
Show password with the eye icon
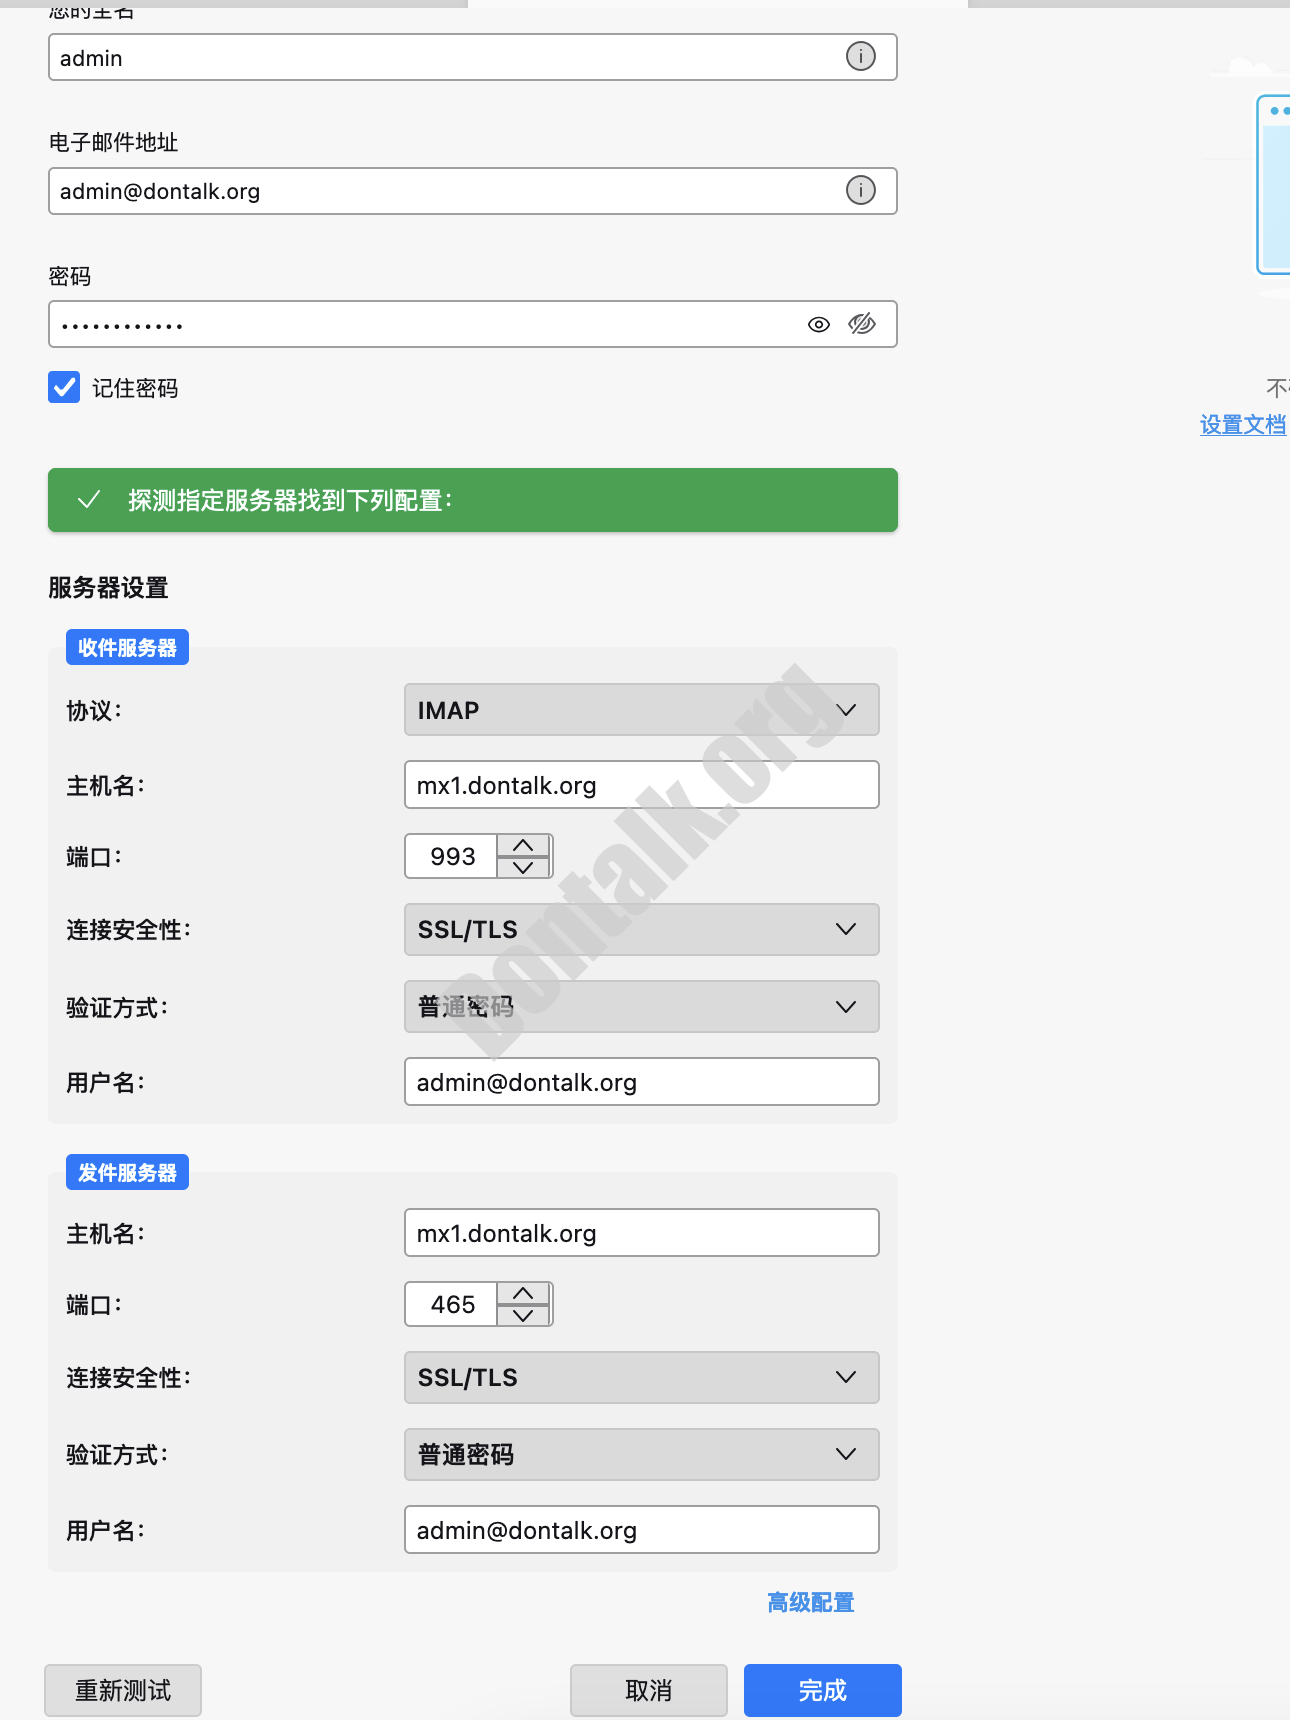click(818, 324)
